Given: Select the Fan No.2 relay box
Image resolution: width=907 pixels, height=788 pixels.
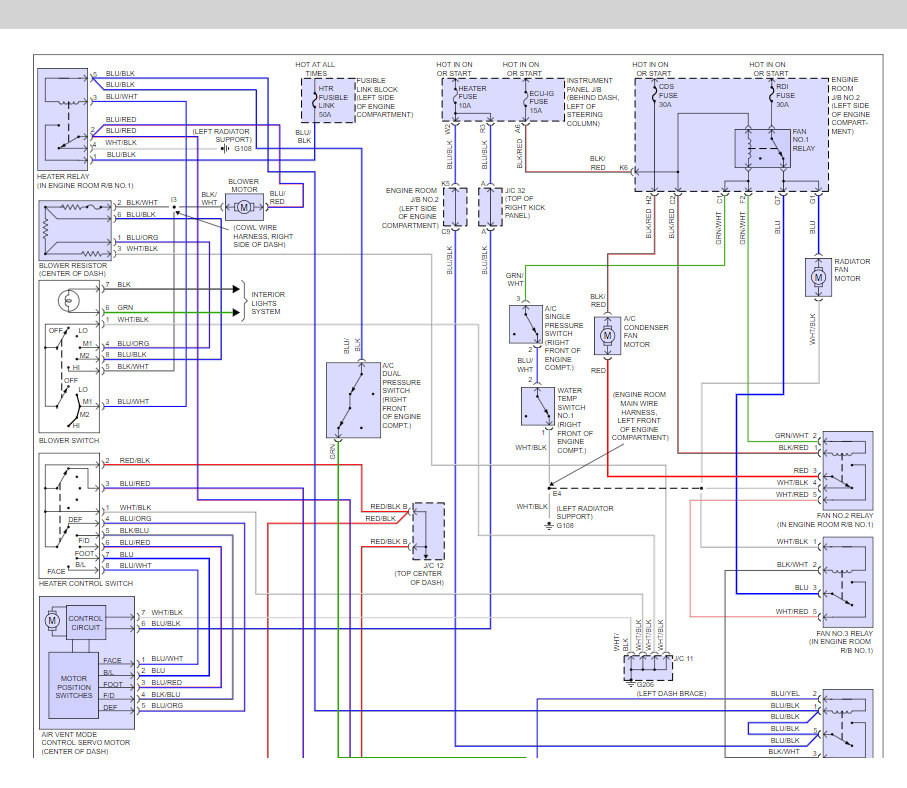Looking at the screenshot, I should click(847, 470).
